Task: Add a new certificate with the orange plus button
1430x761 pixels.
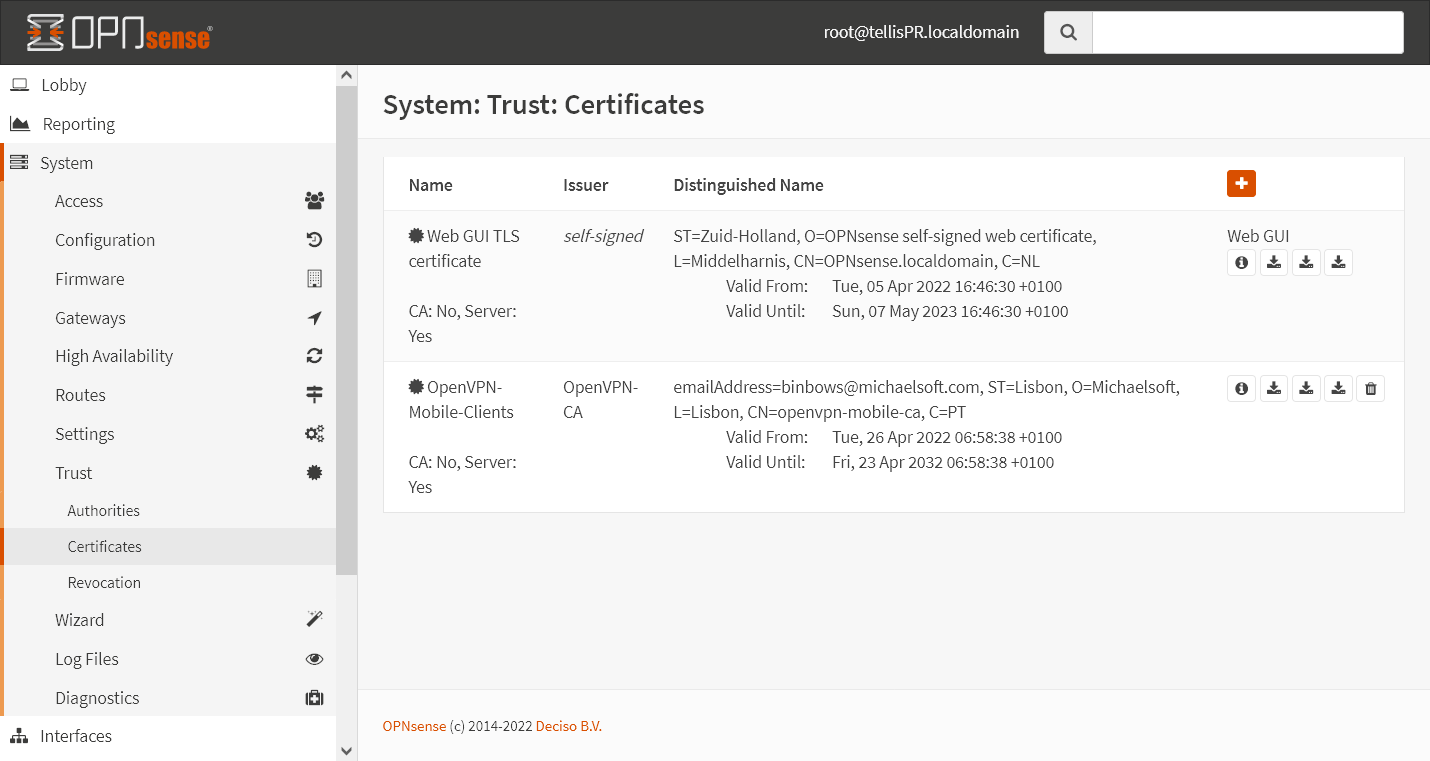Action: pyautogui.click(x=1241, y=184)
